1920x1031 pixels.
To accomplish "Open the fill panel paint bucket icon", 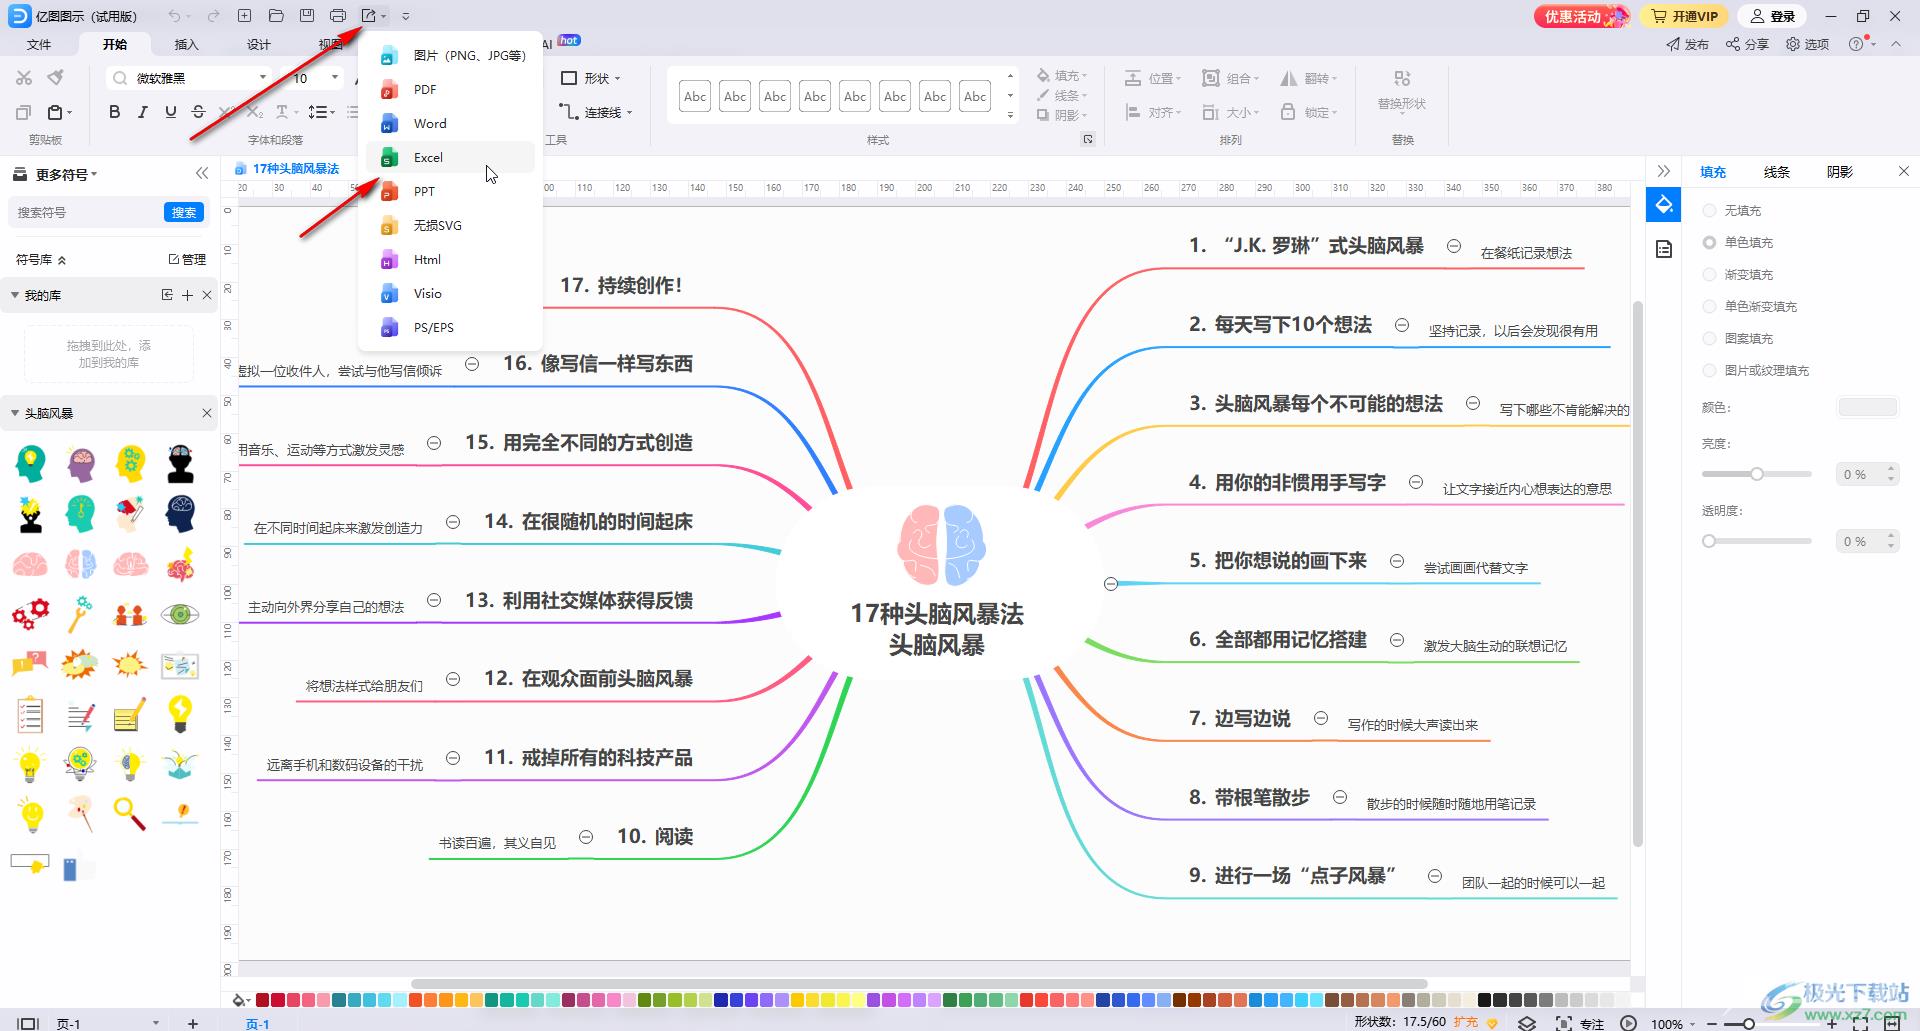I will pos(1664,205).
